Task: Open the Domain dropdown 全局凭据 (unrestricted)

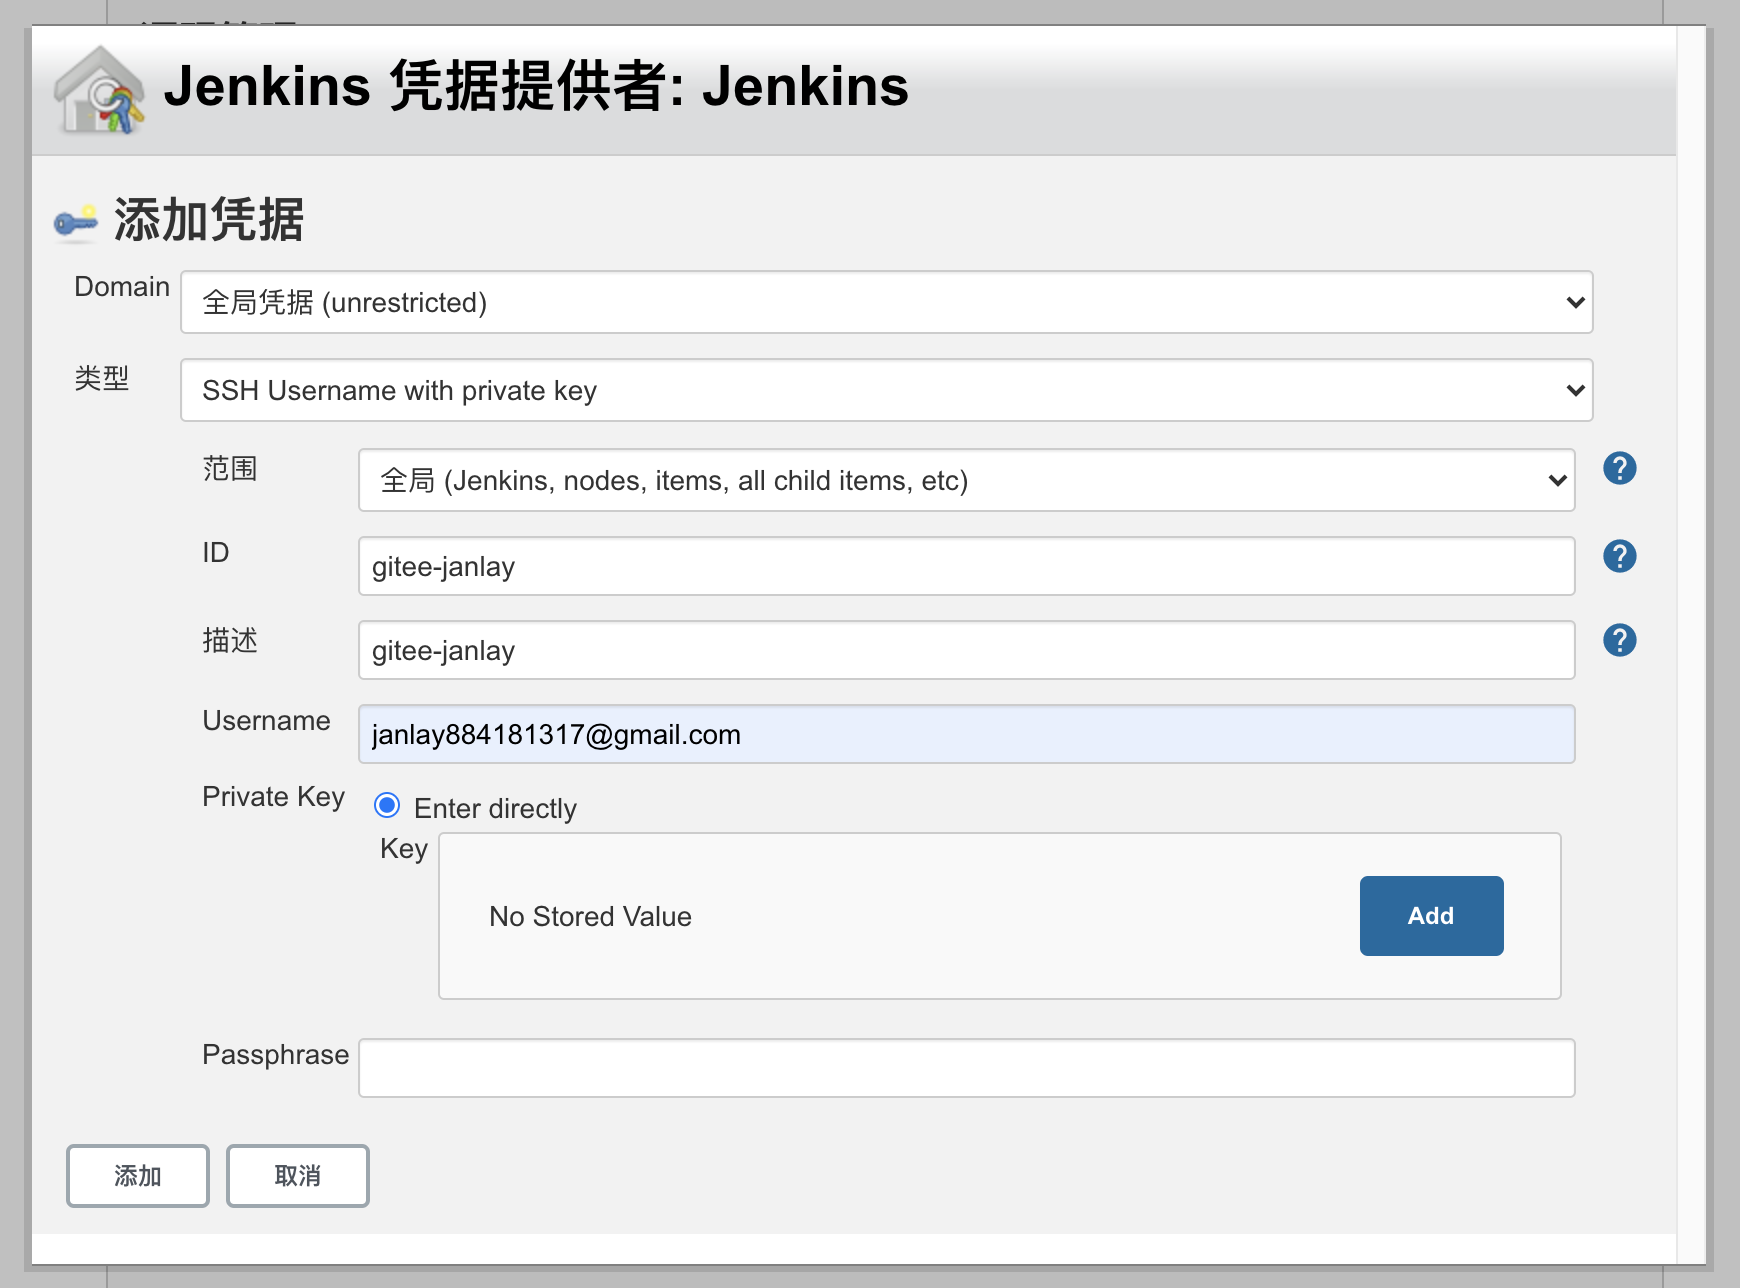Action: [886, 302]
